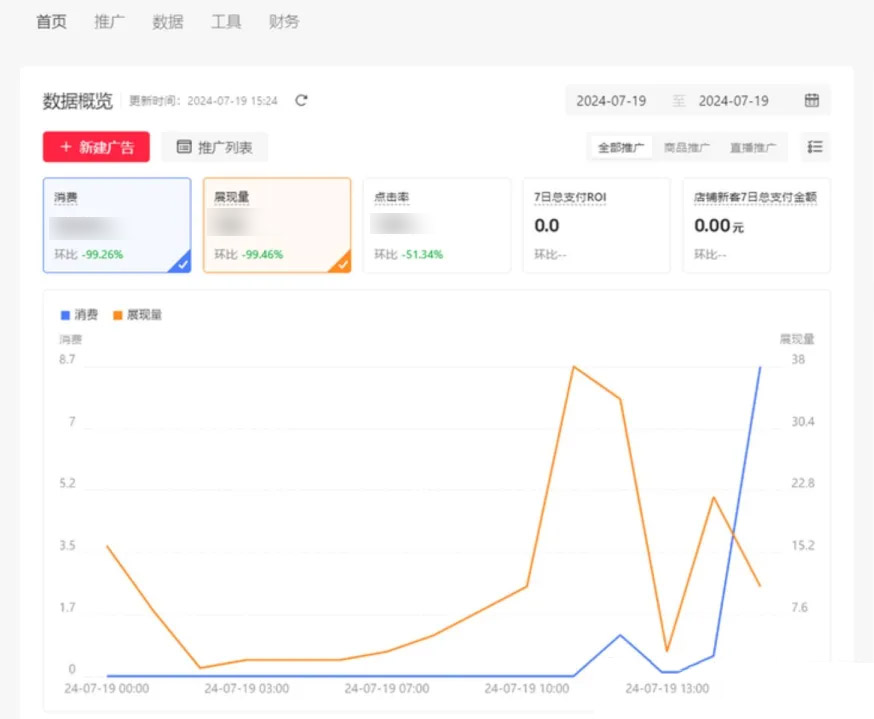Switch to the 商品推广 tab
Image resolution: width=874 pixels, height=719 pixels.
pos(687,148)
